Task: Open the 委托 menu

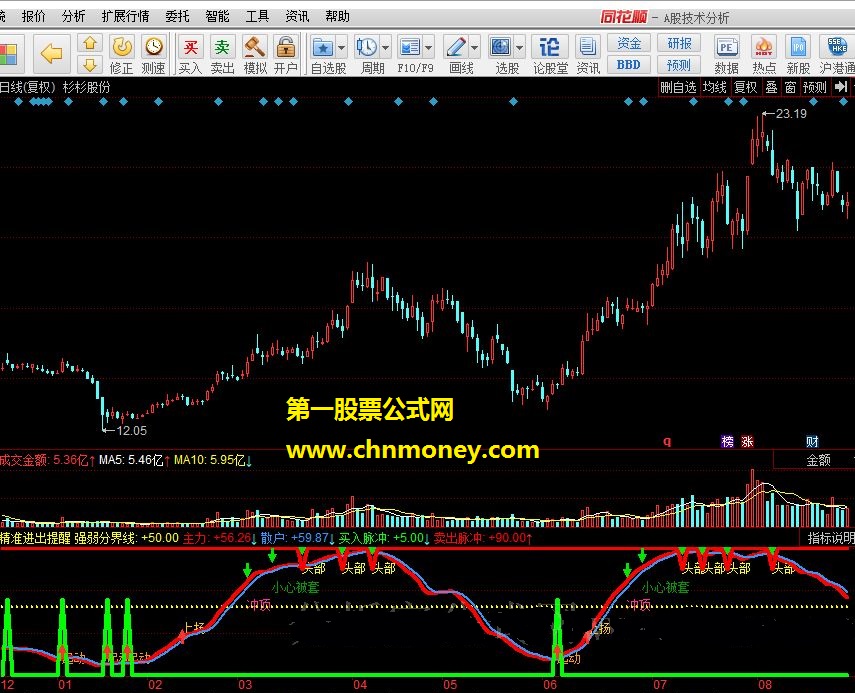Action: [177, 16]
